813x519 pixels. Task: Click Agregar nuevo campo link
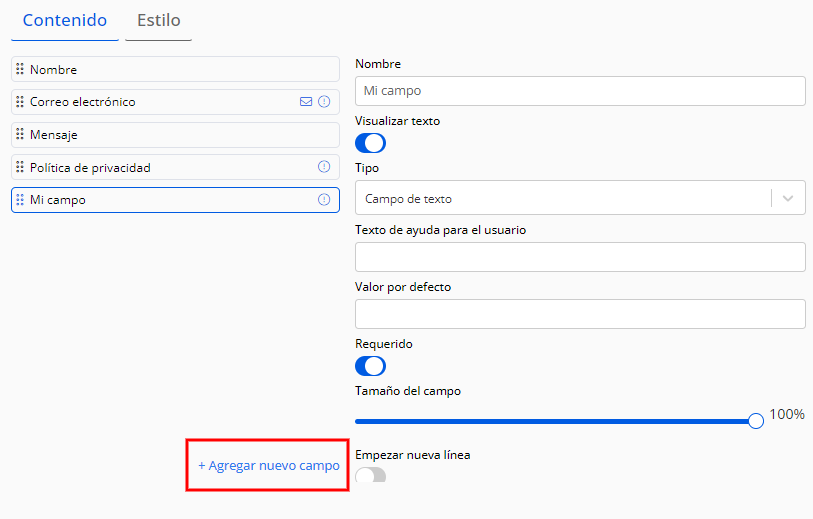pos(269,466)
